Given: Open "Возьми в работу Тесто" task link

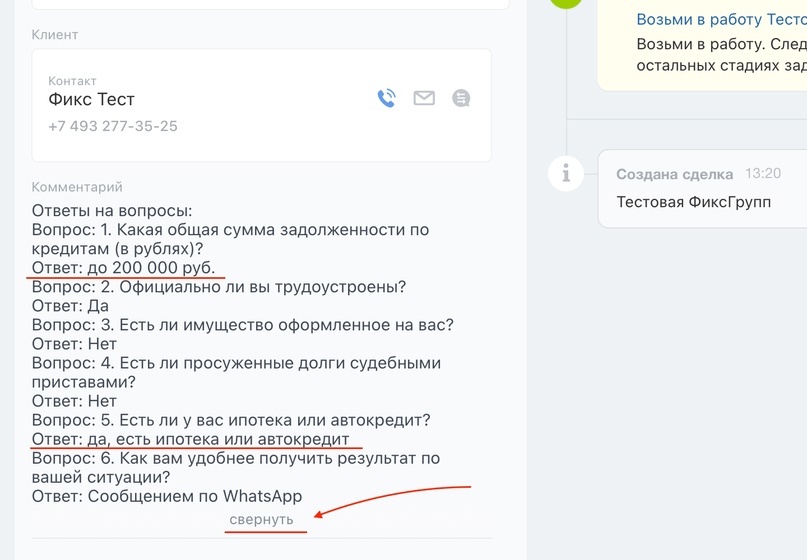Looking at the screenshot, I should (x=722, y=20).
